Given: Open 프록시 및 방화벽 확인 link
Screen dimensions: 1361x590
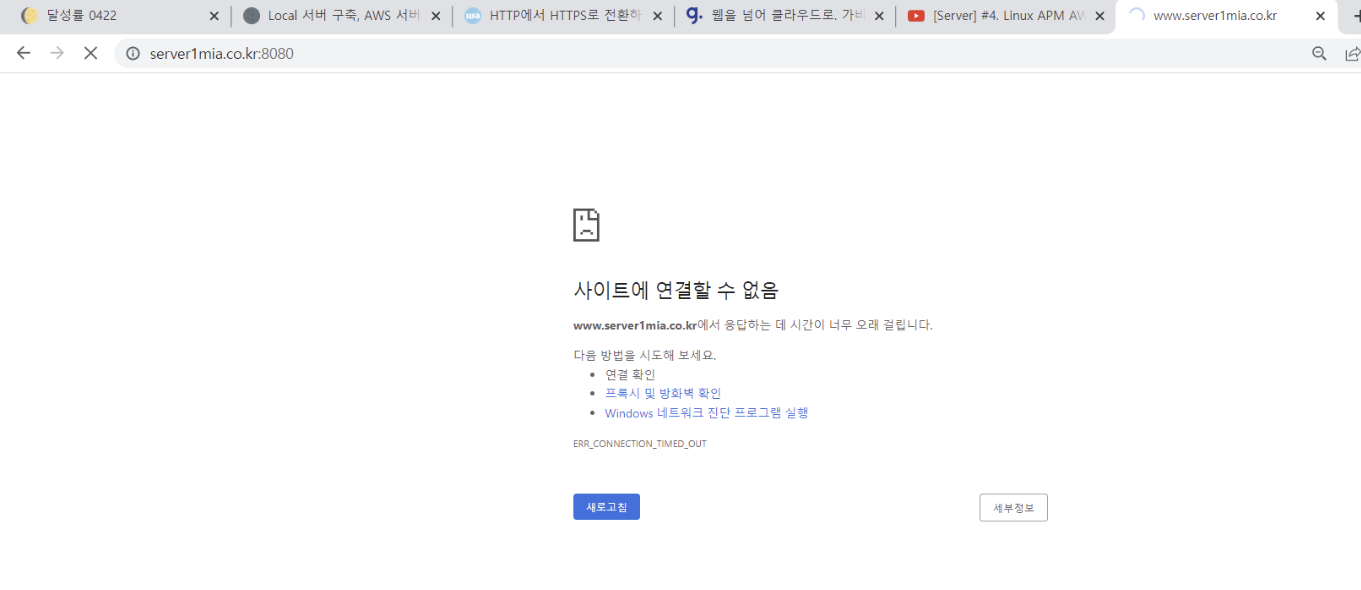Looking at the screenshot, I should pos(662,394).
